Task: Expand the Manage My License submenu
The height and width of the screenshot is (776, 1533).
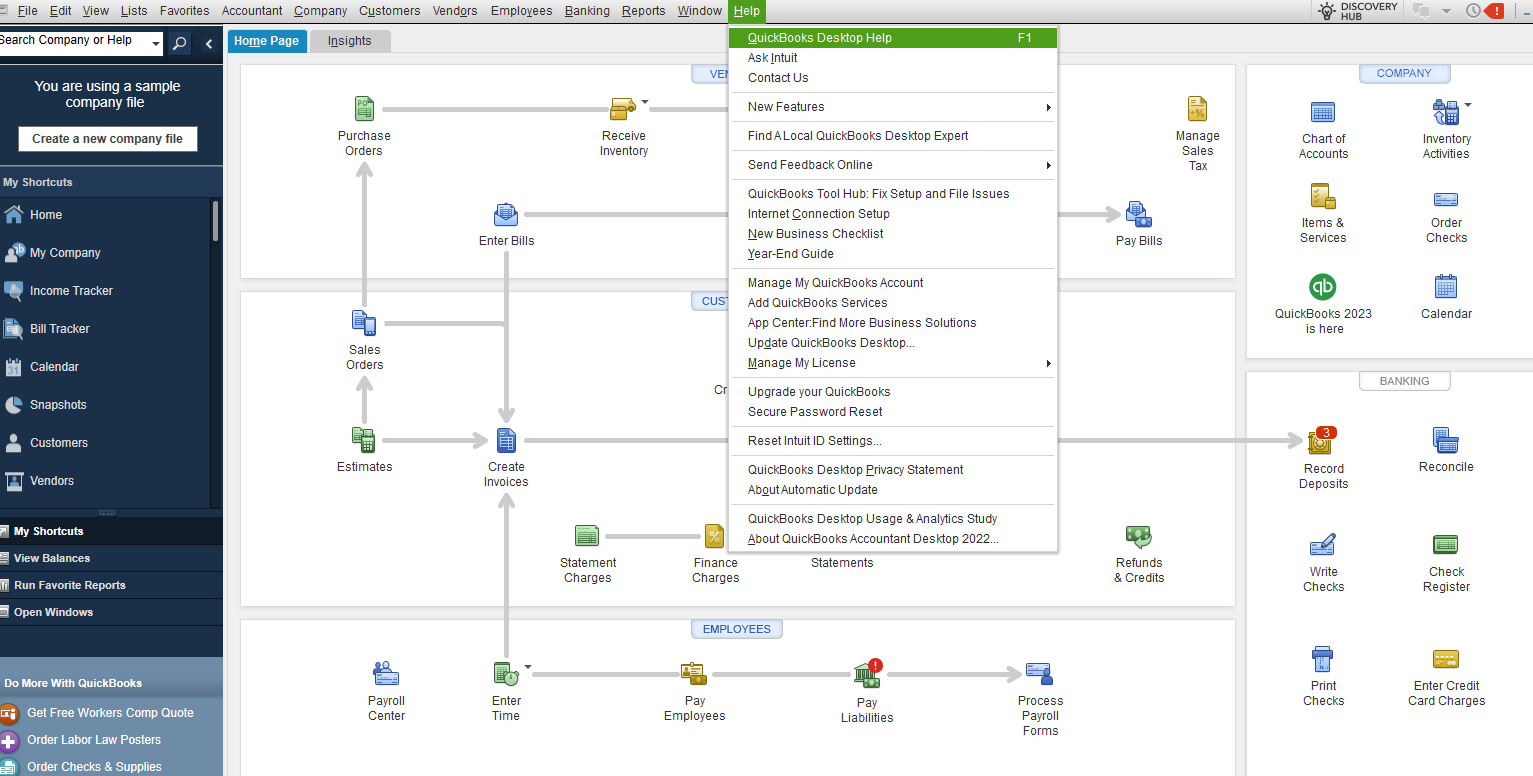Action: coord(1048,363)
